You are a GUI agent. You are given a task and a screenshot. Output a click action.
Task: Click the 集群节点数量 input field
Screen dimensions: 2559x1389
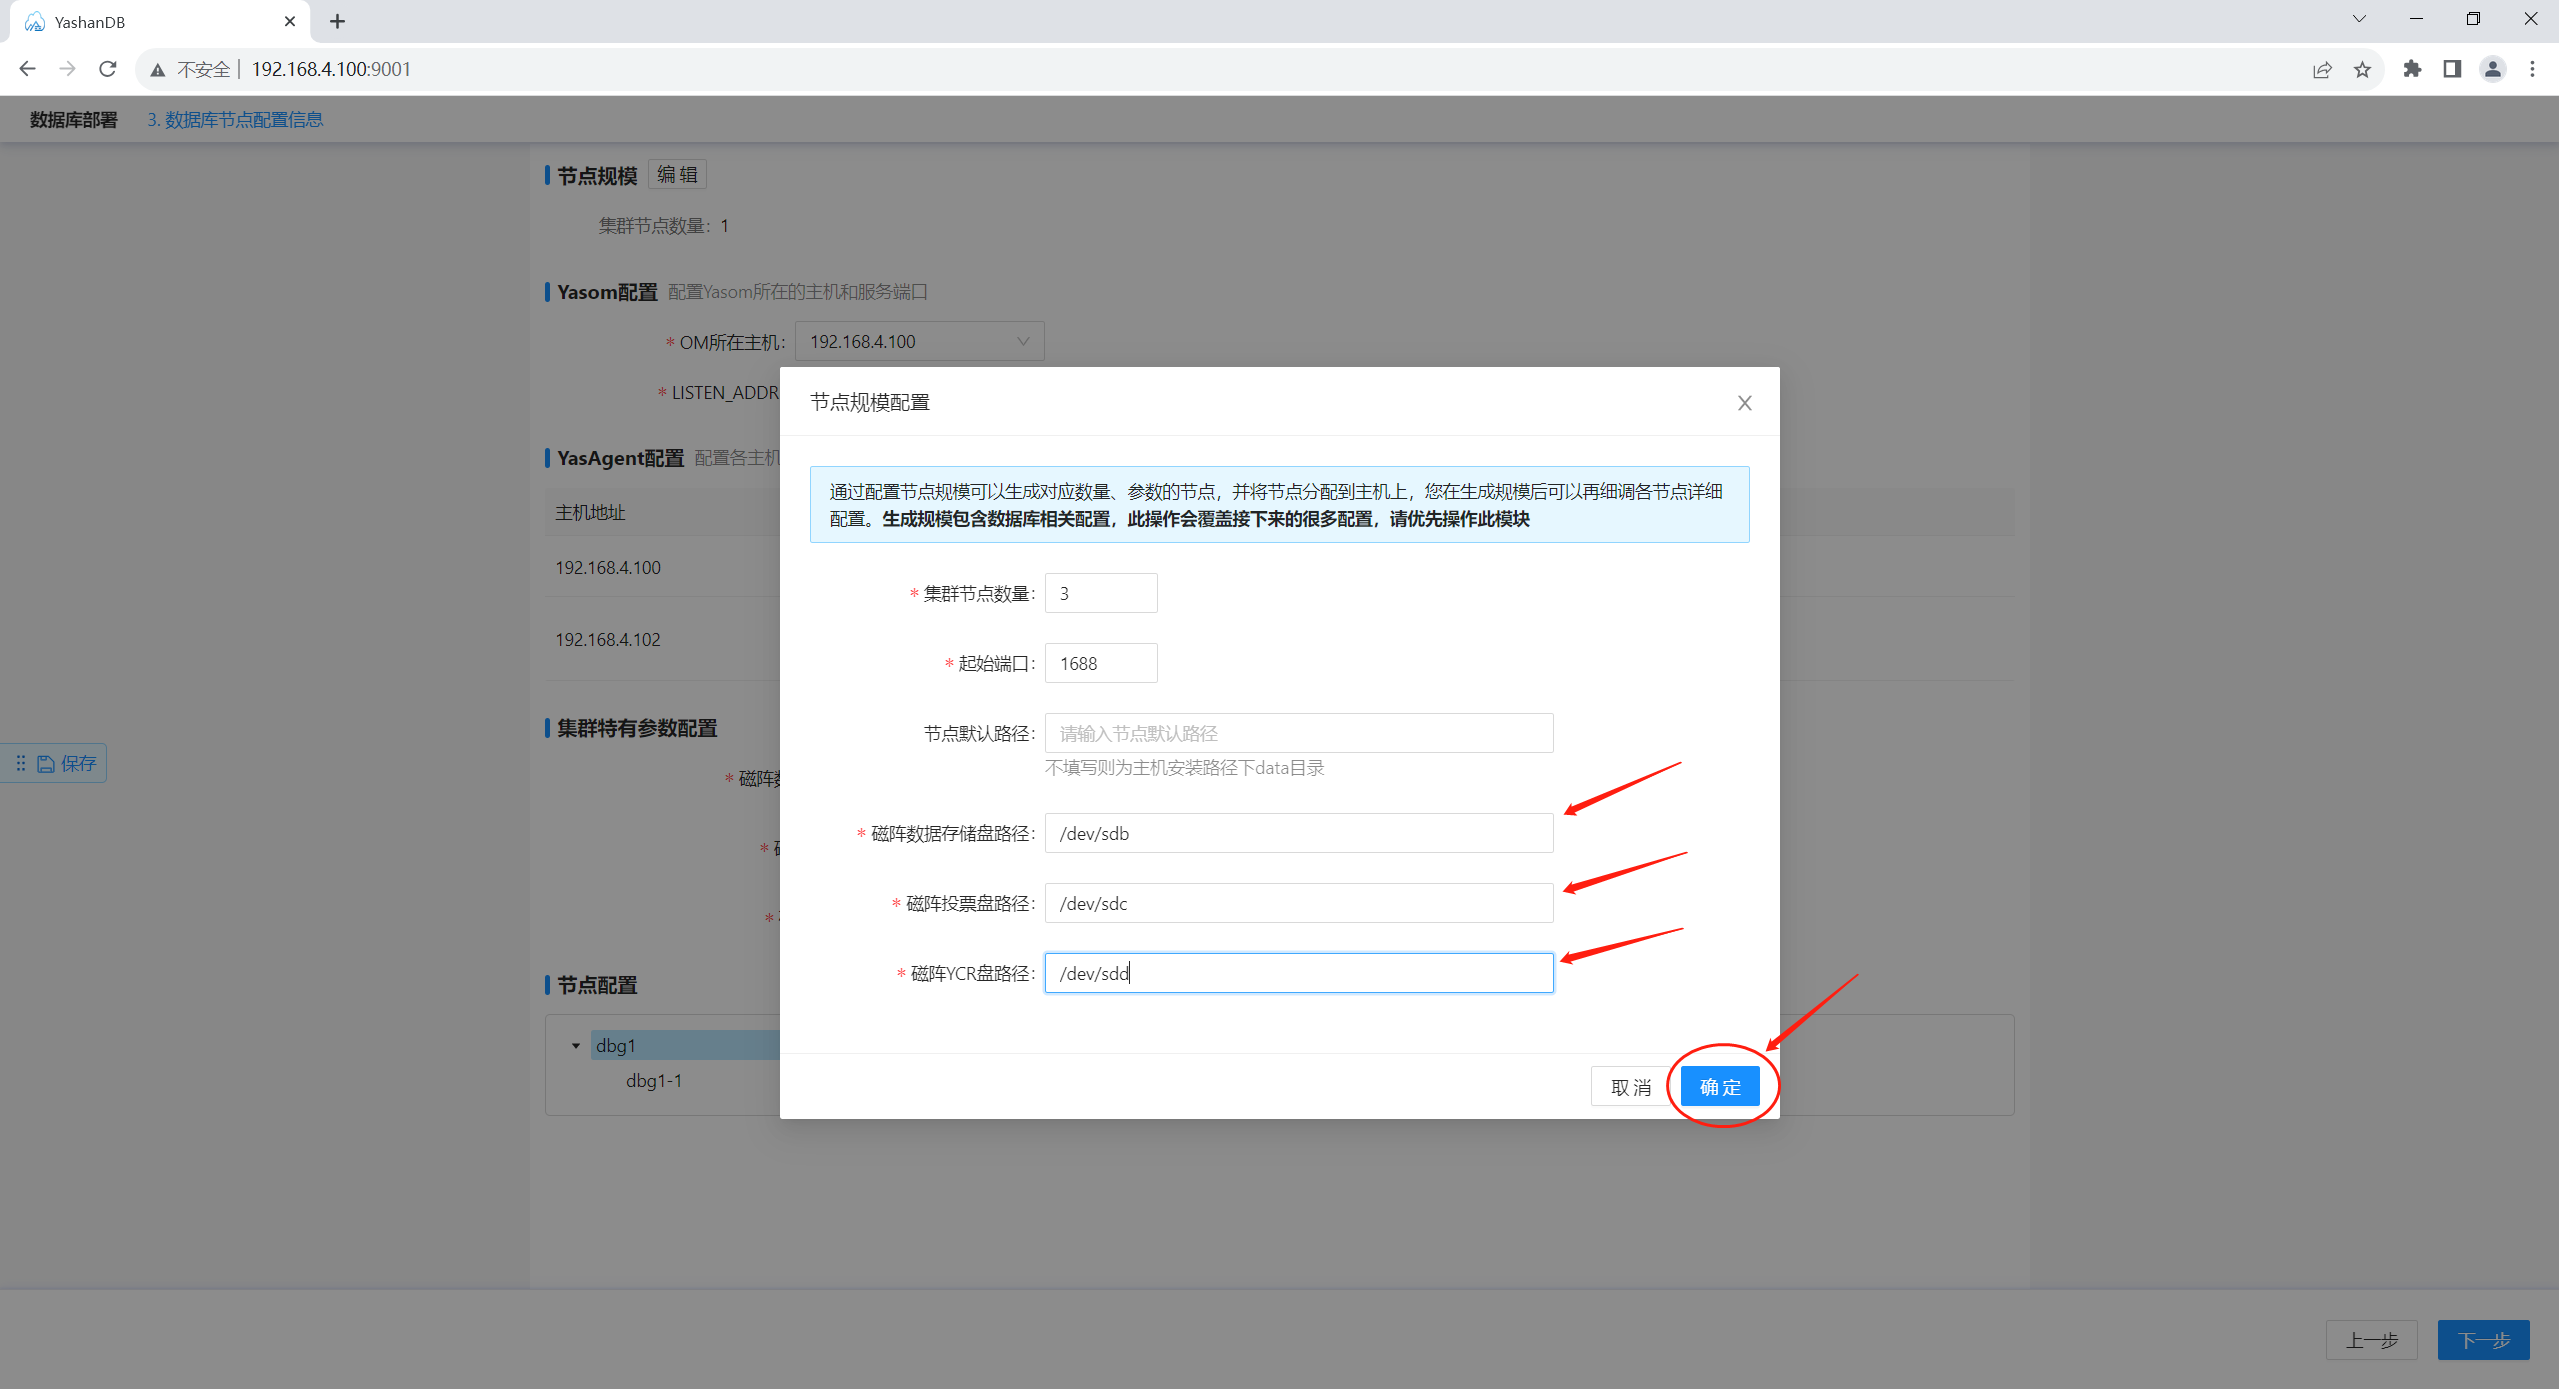[x=1100, y=593]
